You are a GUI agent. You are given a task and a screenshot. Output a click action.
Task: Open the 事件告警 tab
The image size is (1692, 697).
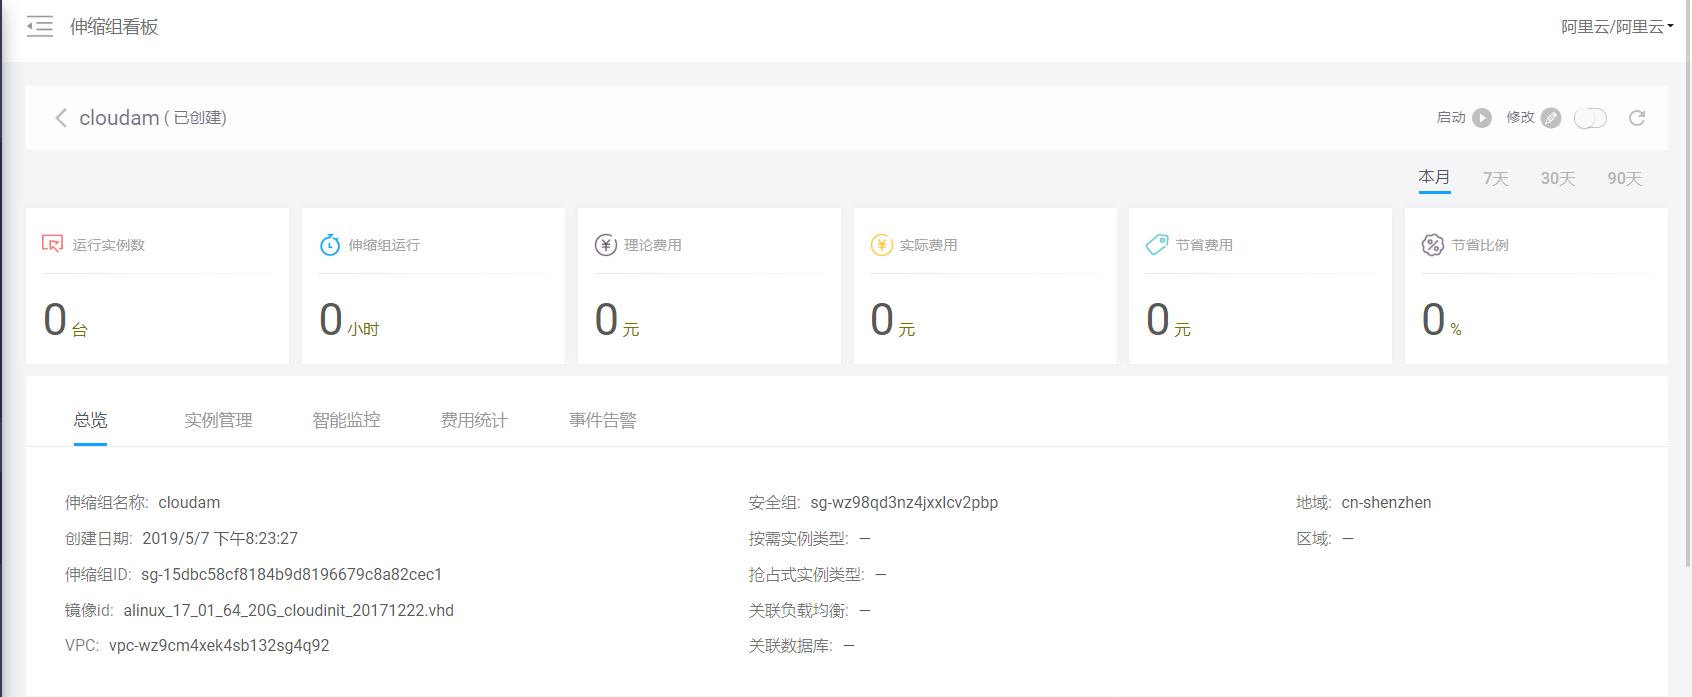(x=602, y=420)
